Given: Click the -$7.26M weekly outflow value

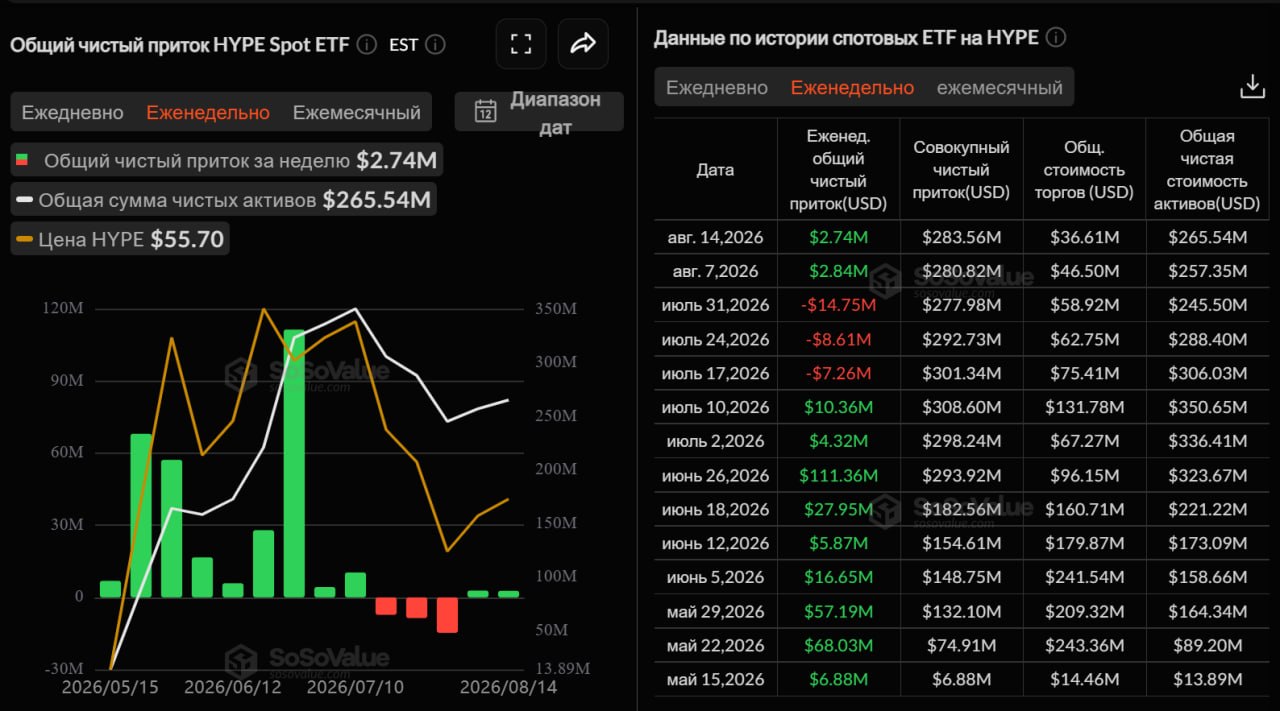Looking at the screenshot, I should point(838,373).
